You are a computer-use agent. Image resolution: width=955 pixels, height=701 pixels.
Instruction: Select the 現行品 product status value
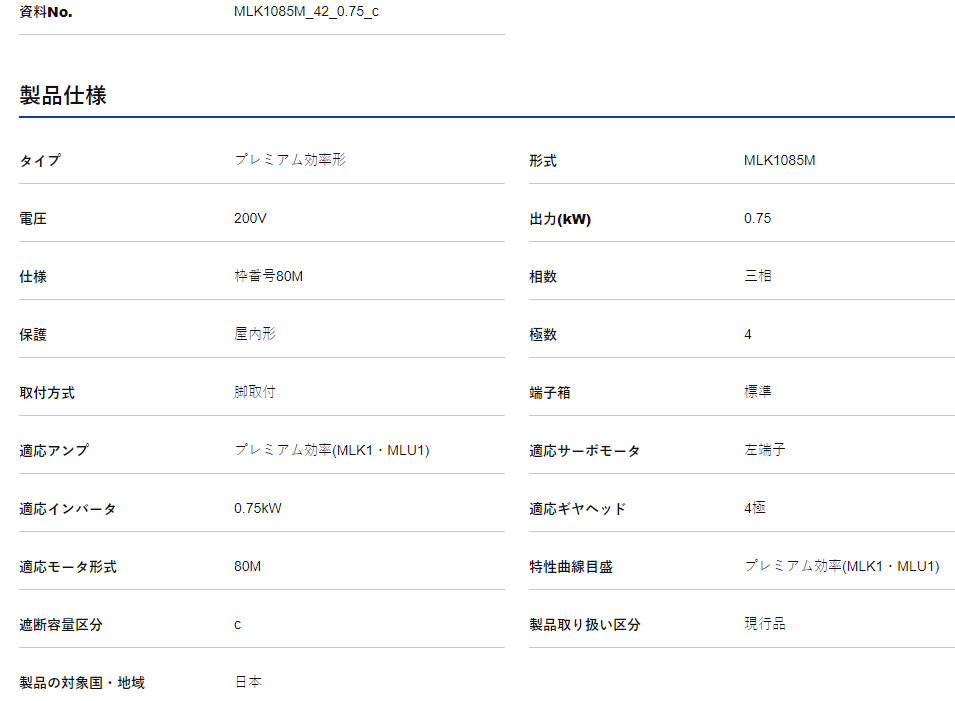pos(764,624)
